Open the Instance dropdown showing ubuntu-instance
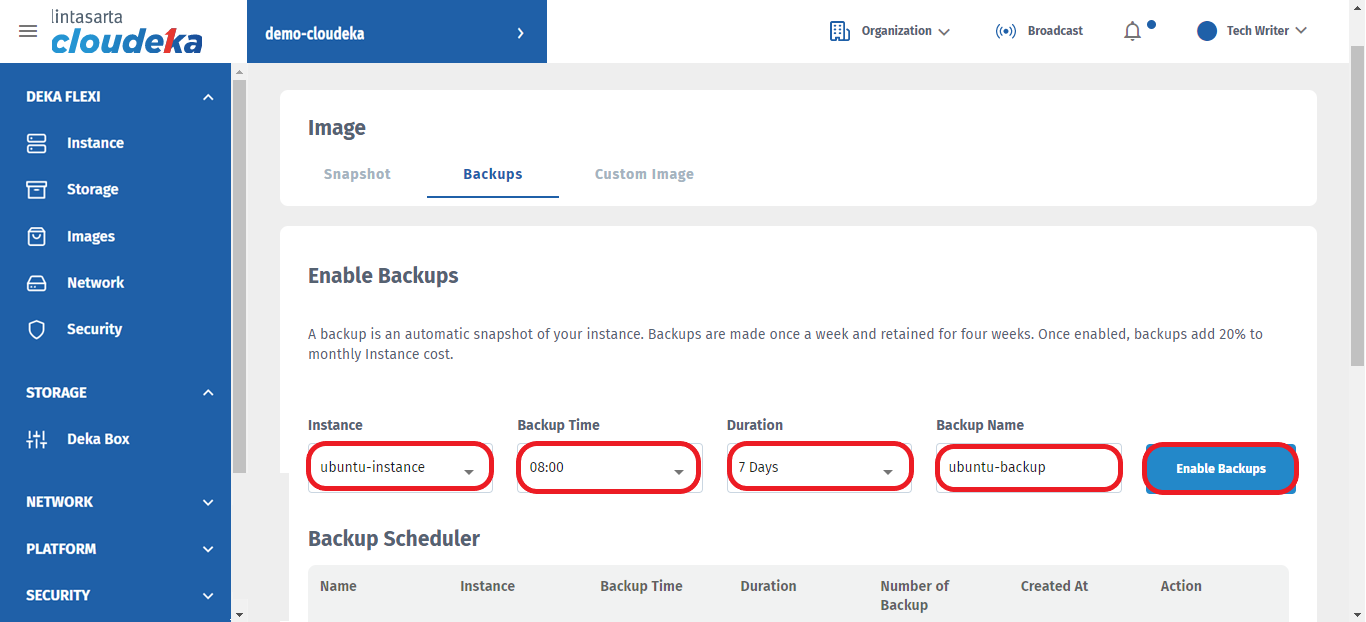This screenshot has height=622, width=1366. 400,468
